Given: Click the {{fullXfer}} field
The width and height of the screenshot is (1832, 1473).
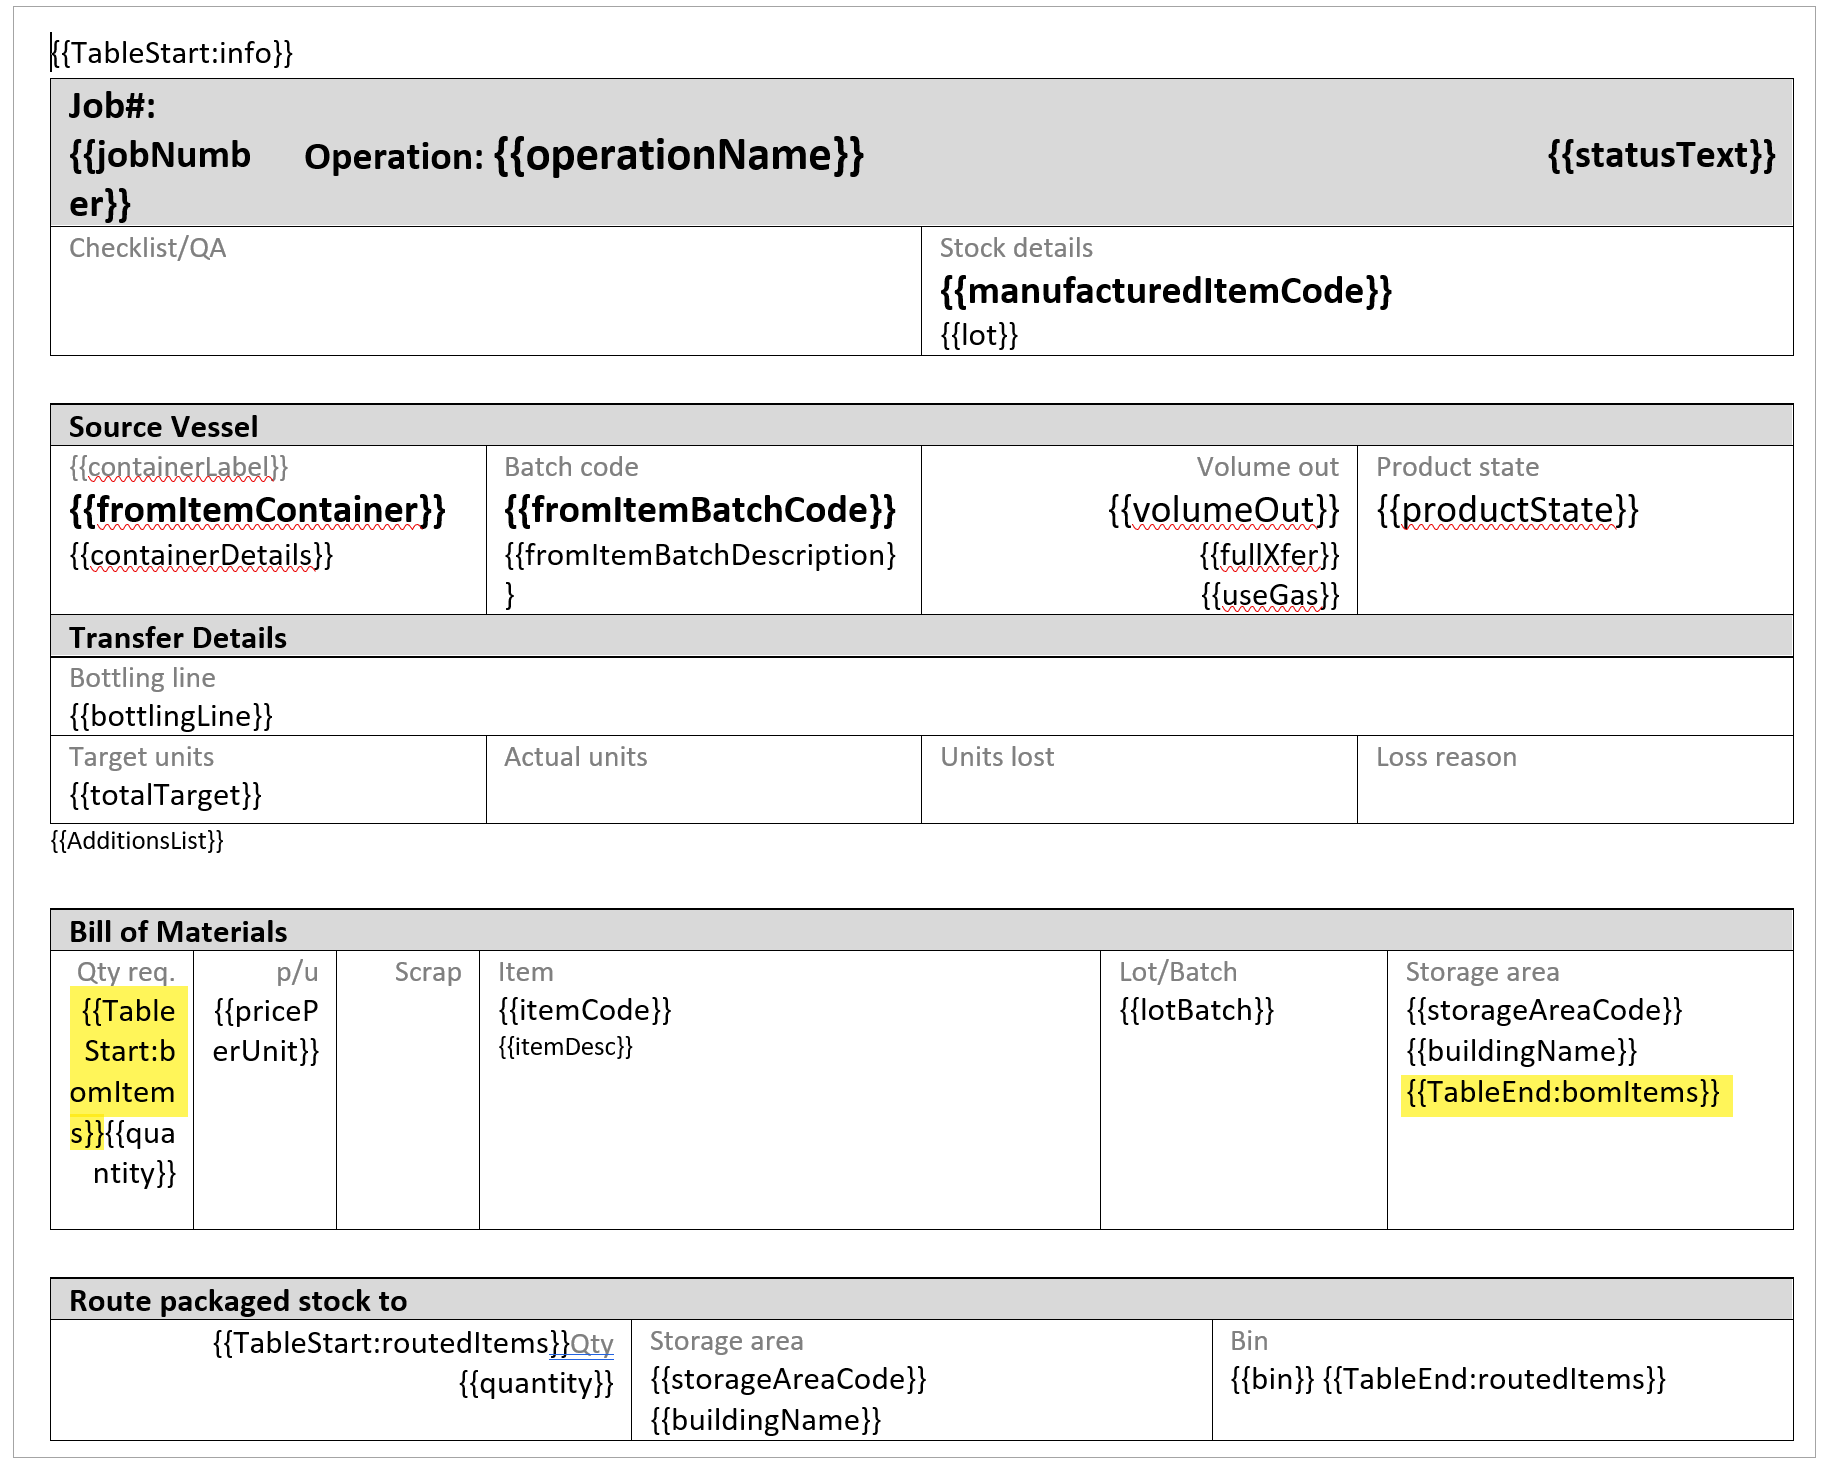Looking at the screenshot, I should 1269,555.
